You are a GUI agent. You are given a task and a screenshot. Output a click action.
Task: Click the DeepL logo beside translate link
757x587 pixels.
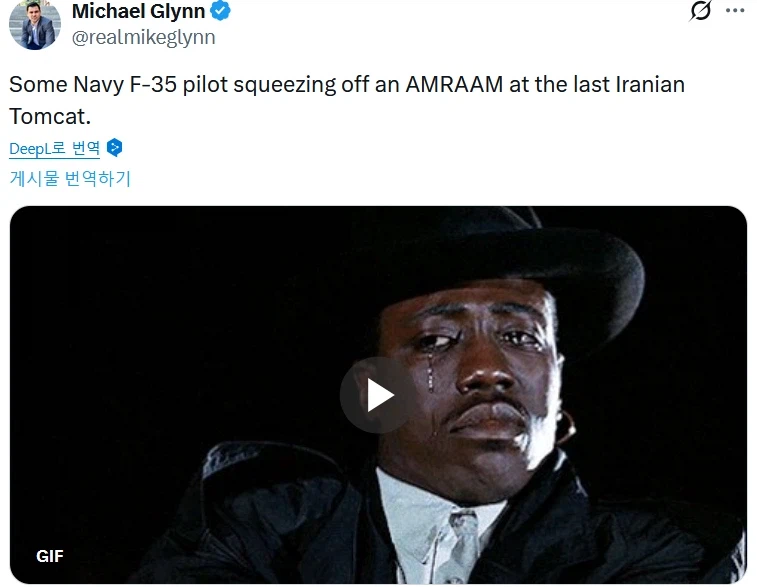point(115,148)
